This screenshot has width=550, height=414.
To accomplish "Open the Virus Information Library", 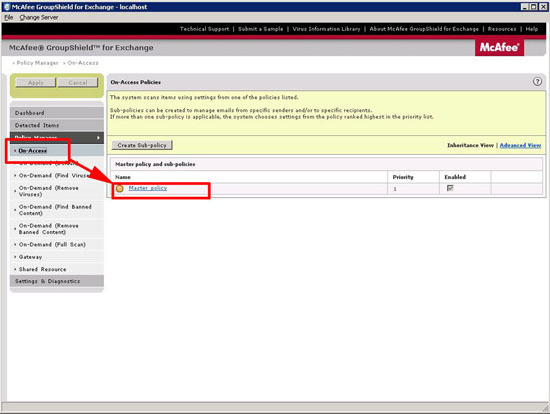I will click(x=326, y=29).
